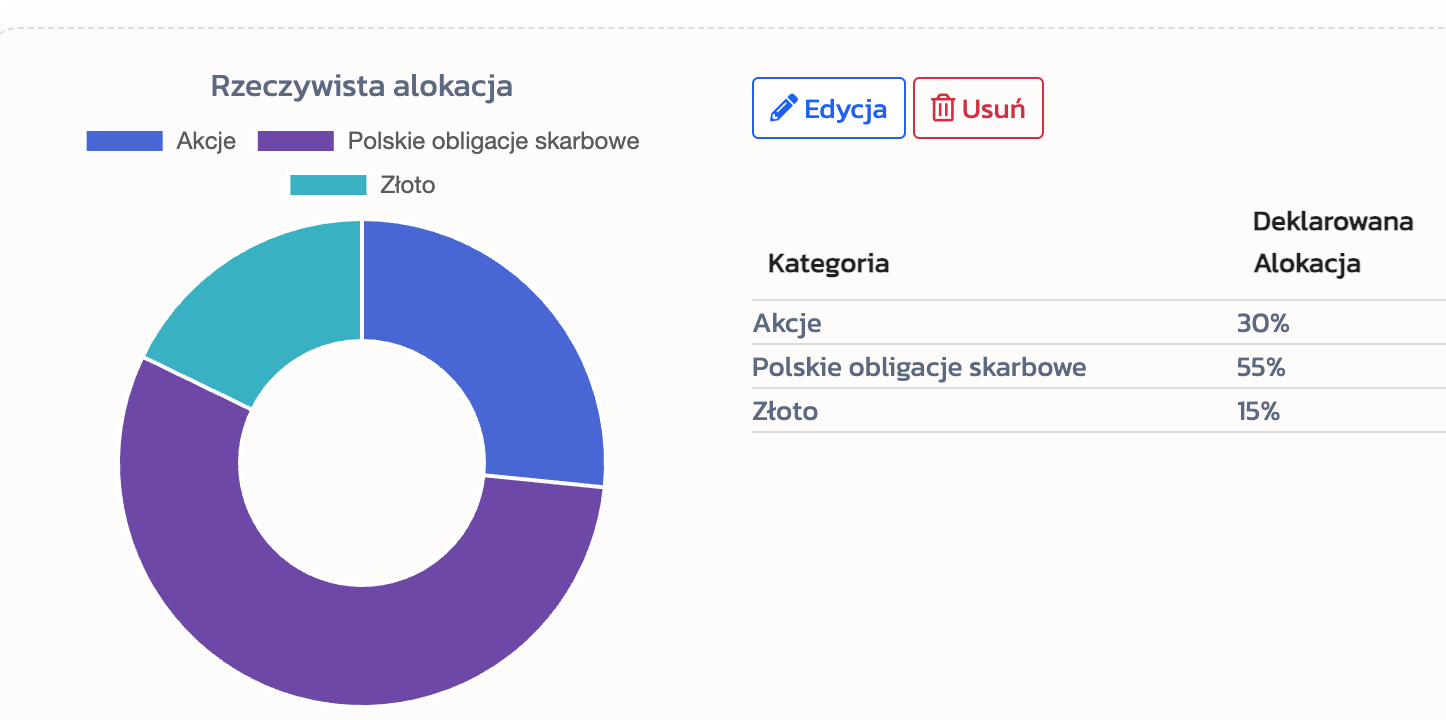Select the blue Akcje legend swatch

[122, 141]
